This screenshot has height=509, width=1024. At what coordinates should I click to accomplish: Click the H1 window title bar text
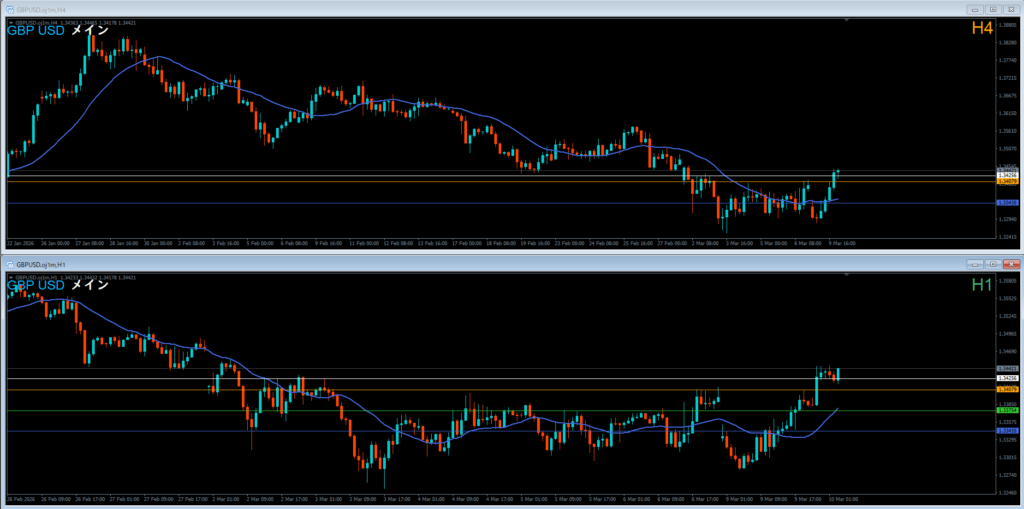point(46,264)
